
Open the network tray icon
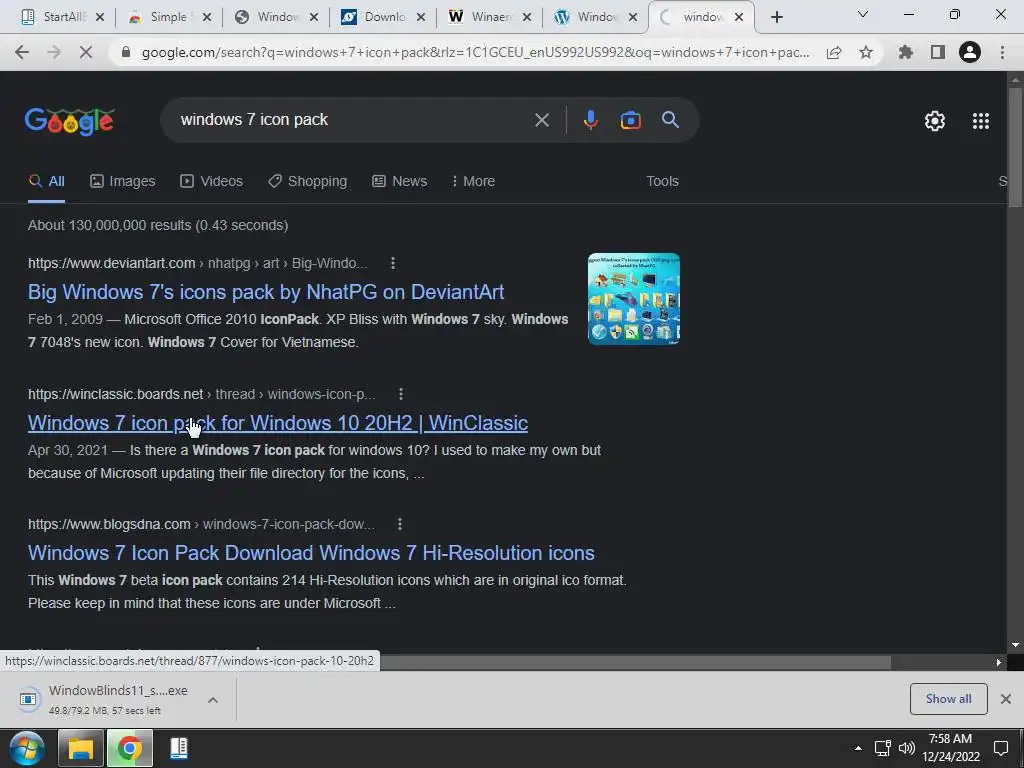(x=883, y=748)
